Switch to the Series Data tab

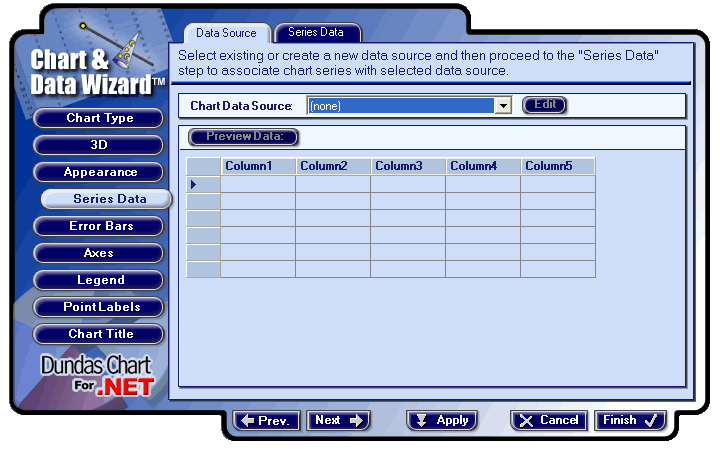tap(317, 32)
